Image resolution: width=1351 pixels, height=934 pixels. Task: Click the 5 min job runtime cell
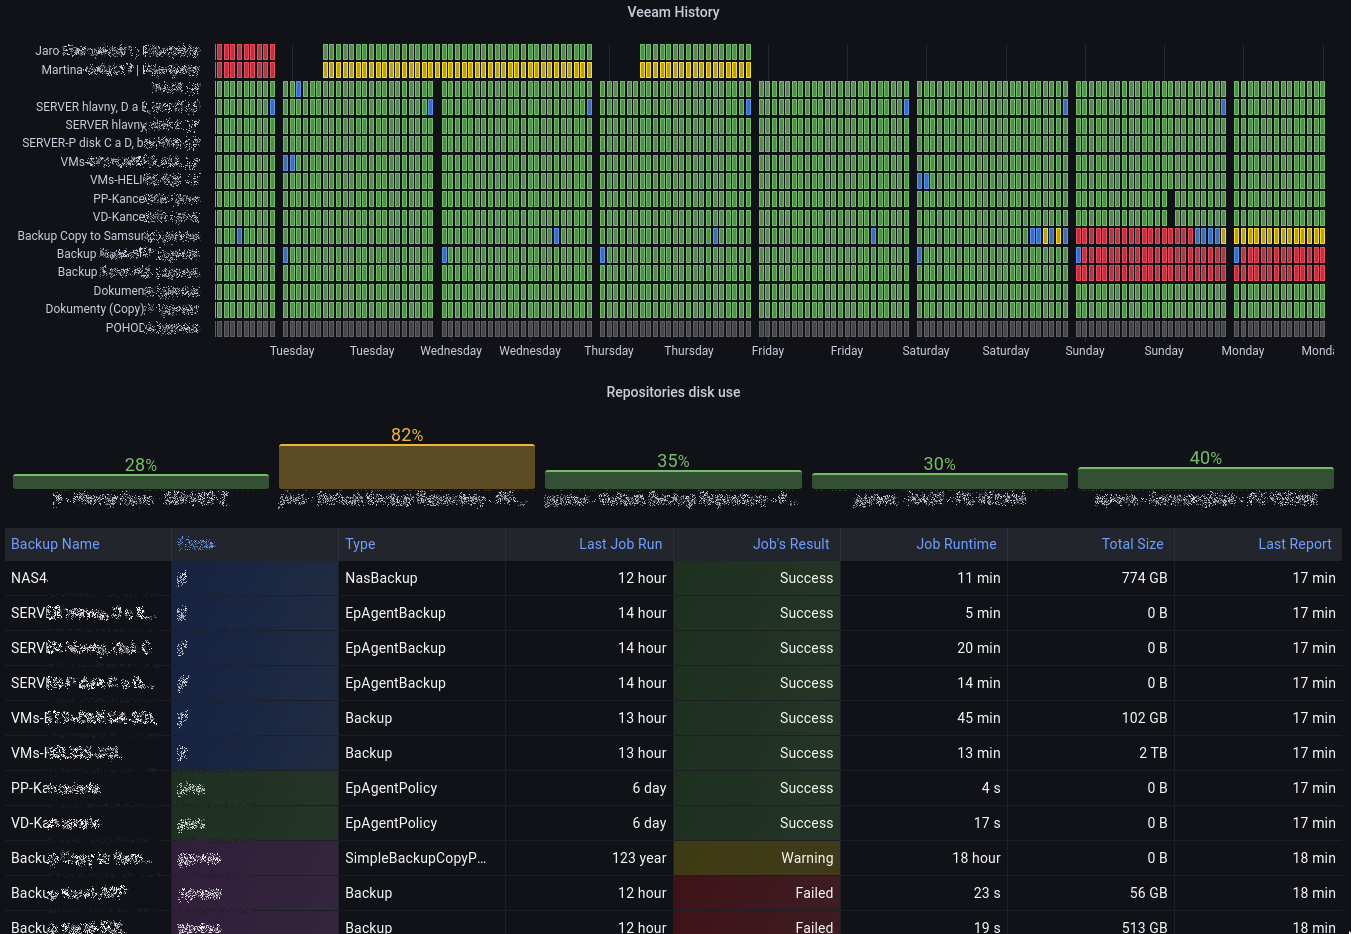pos(924,613)
